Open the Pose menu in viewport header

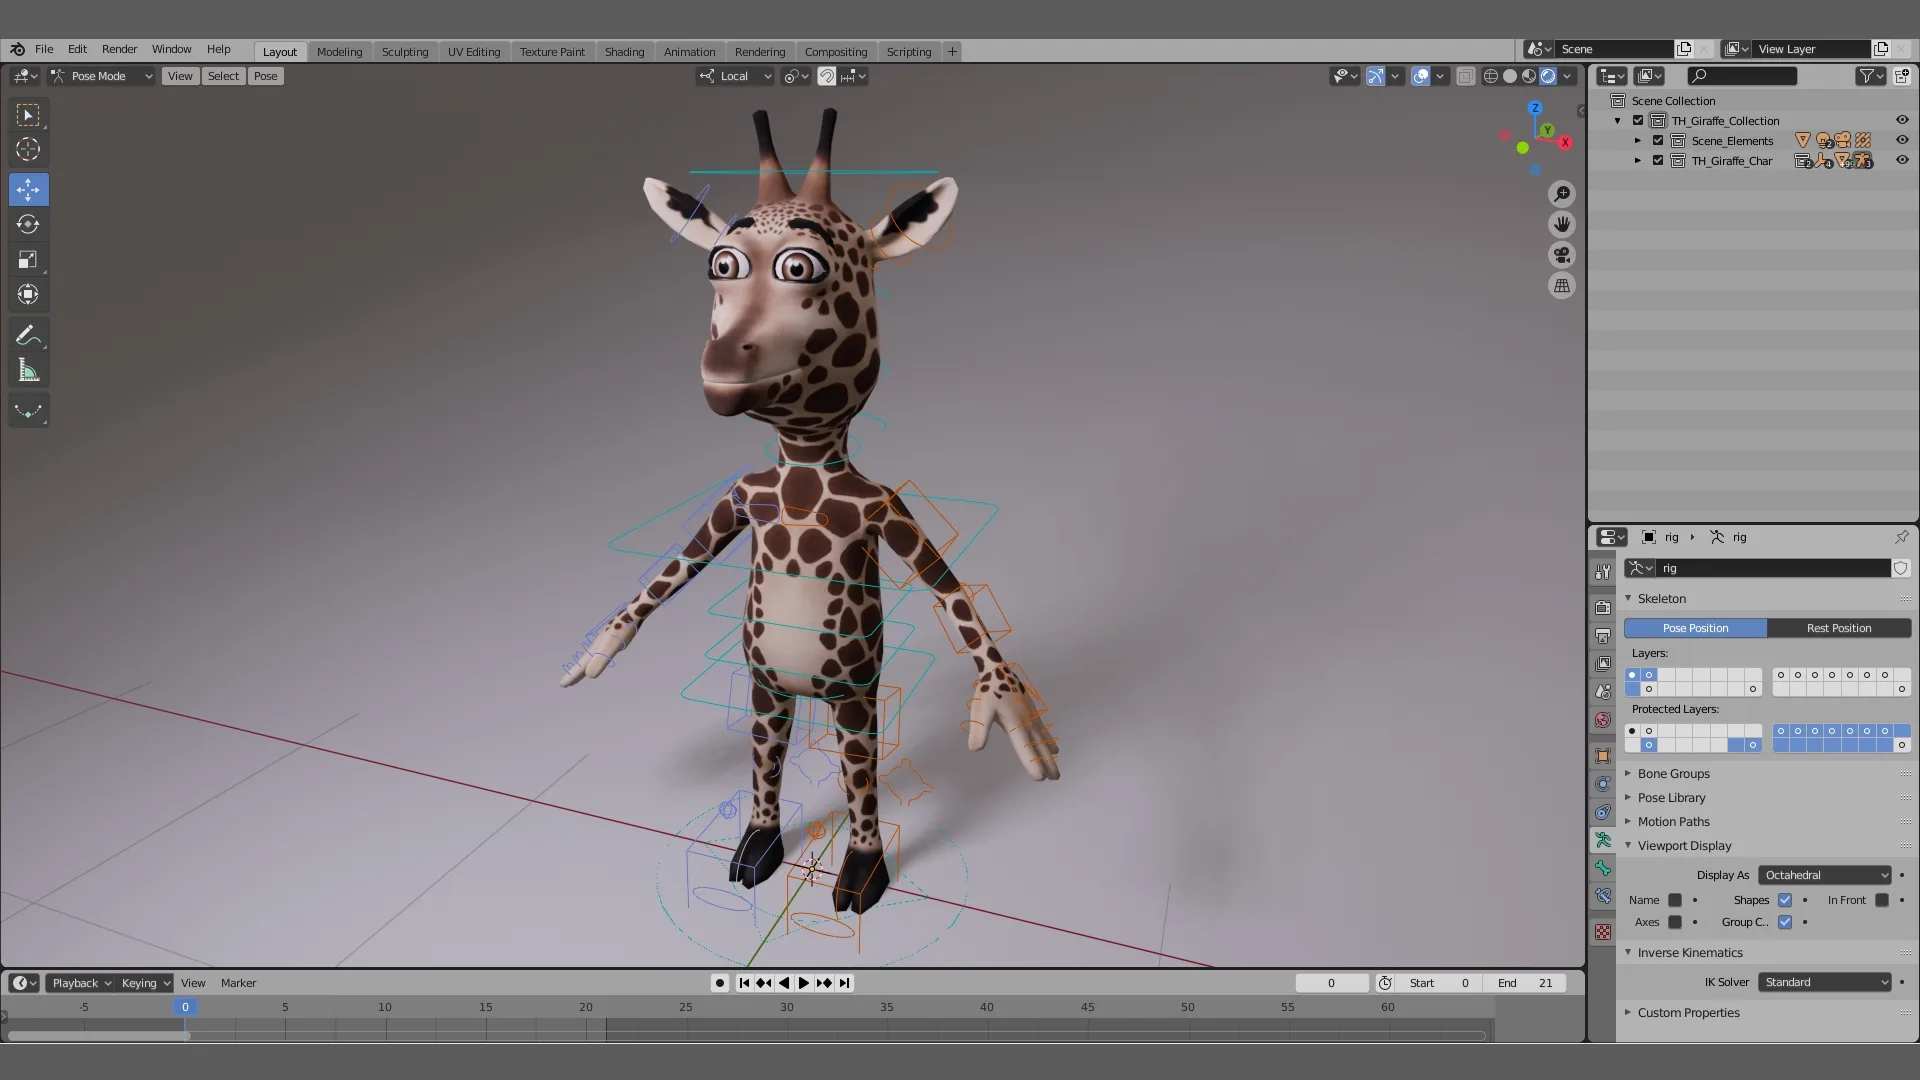[265, 76]
